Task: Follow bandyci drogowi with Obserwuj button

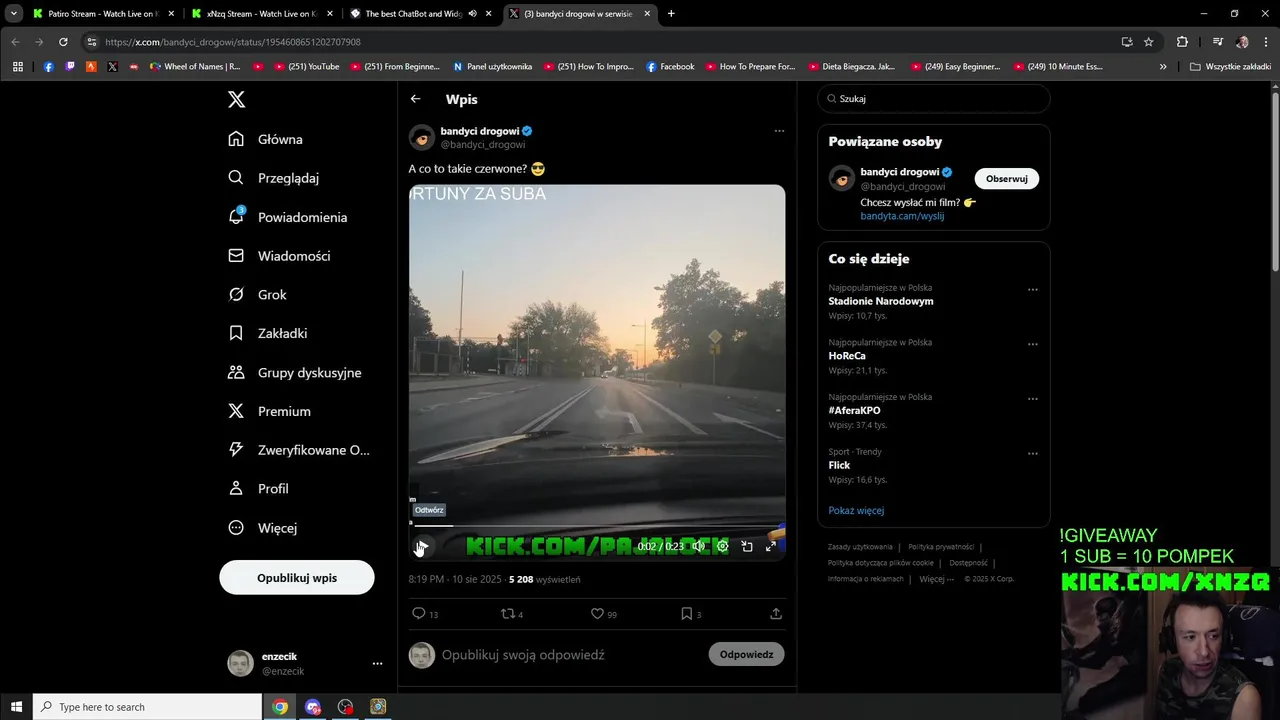Action: click(x=1007, y=179)
